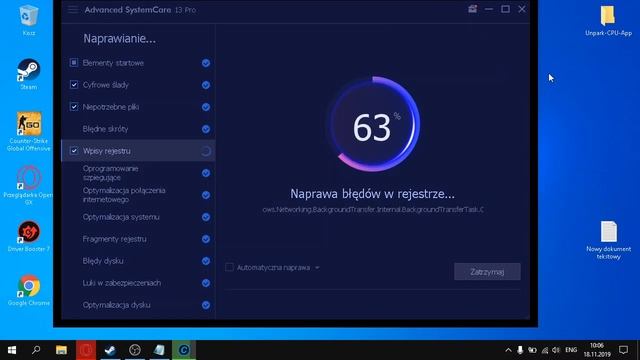
Task: Select the Błędne skróty list item
Action: (138, 129)
